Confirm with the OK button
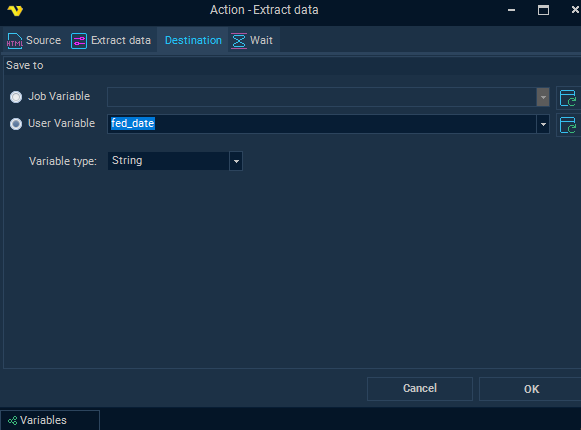Viewport: 581px width, 430px height. (531, 388)
